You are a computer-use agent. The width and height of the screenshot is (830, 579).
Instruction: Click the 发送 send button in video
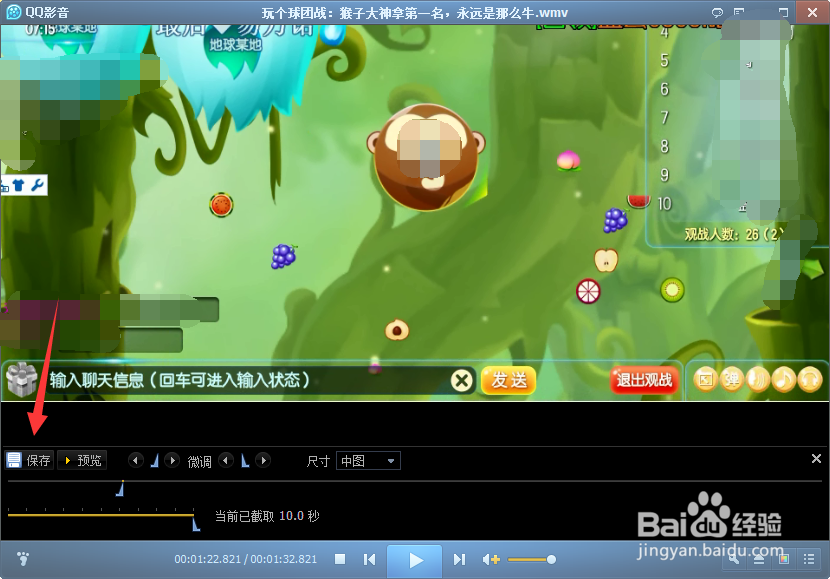508,380
